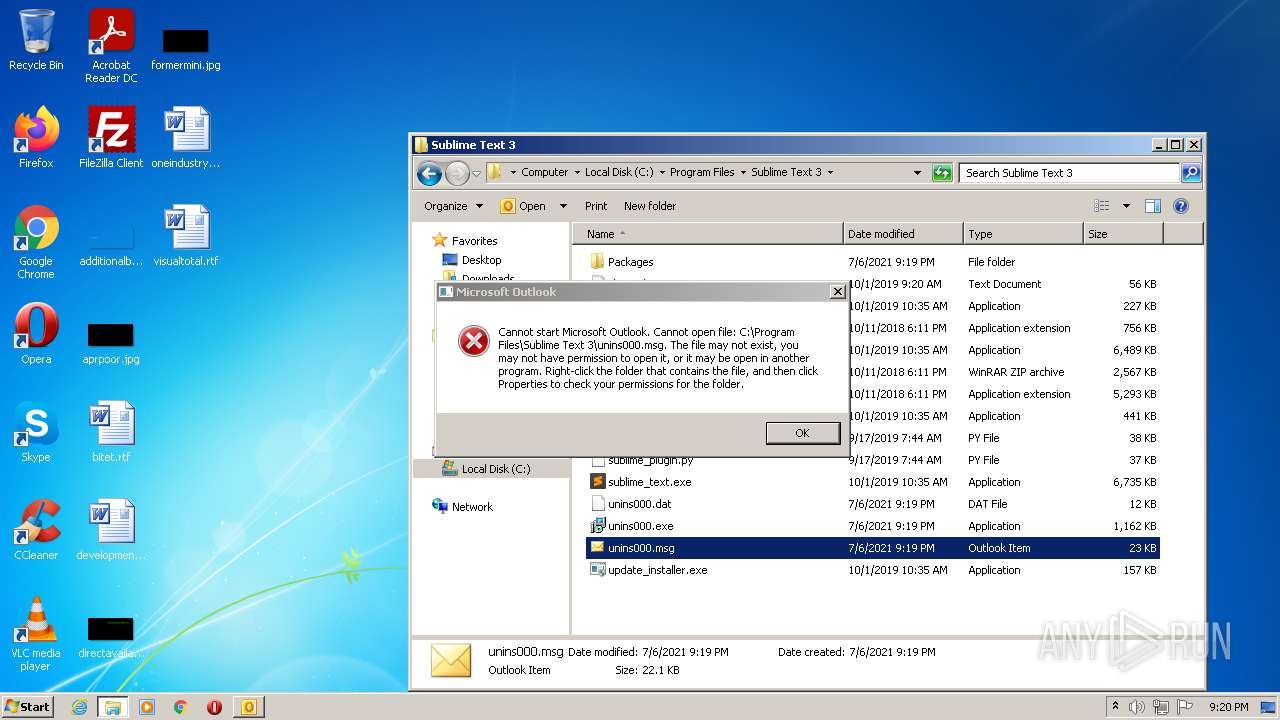Open Acrobat Reader DC desktop shortcut
Image resolution: width=1280 pixels, height=720 pixels.
[111, 46]
